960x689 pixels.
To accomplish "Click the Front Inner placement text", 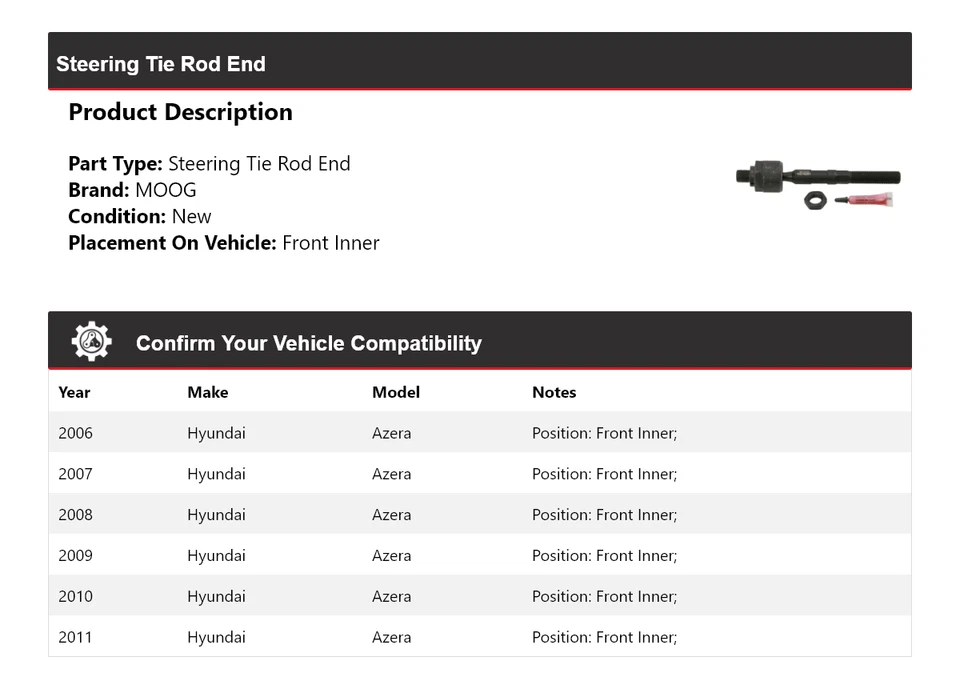I will [x=331, y=242].
